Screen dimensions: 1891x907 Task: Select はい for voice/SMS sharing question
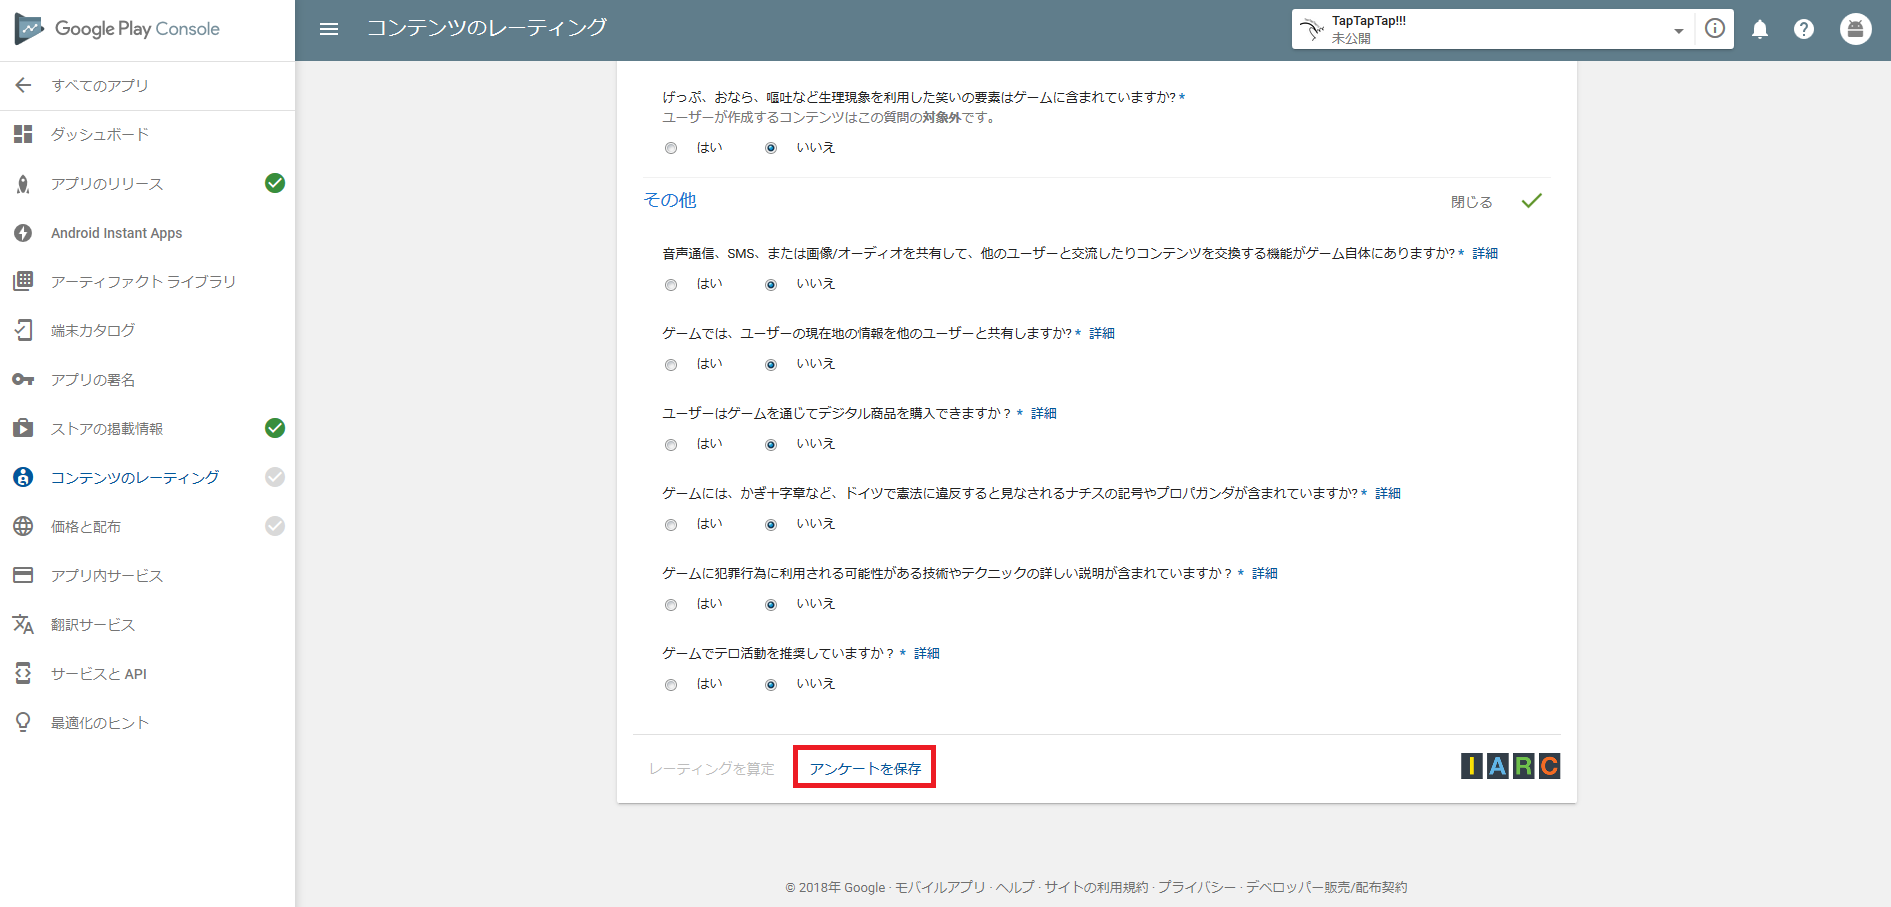671,285
